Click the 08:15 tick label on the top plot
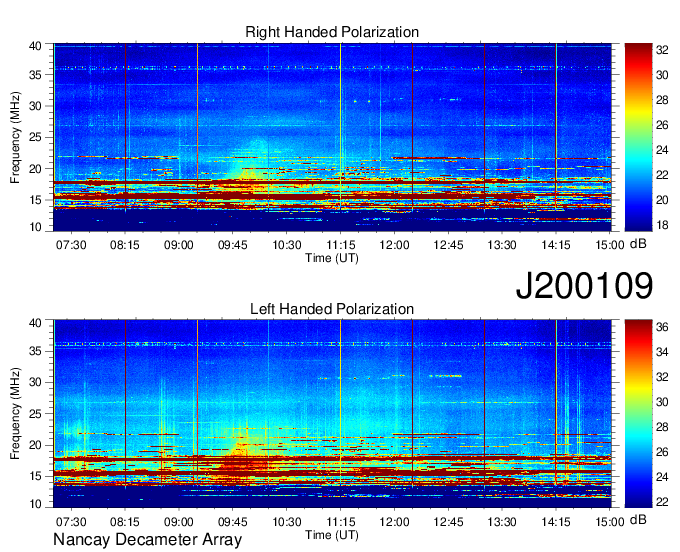 tap(125, 245)
